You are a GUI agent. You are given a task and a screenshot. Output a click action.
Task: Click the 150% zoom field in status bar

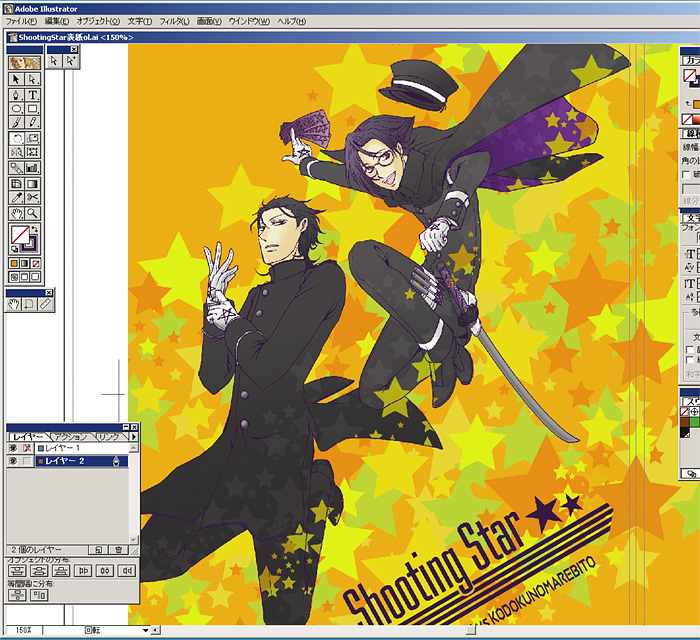[24, 631]
